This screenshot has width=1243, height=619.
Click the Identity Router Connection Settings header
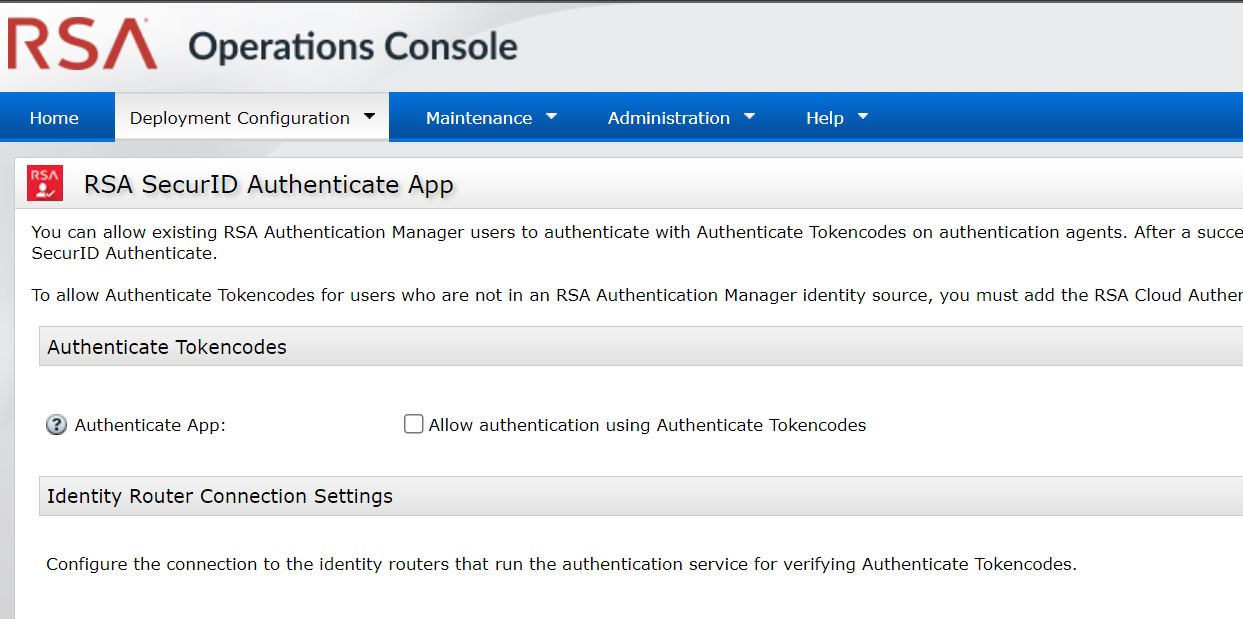click(x=220, y=496)
